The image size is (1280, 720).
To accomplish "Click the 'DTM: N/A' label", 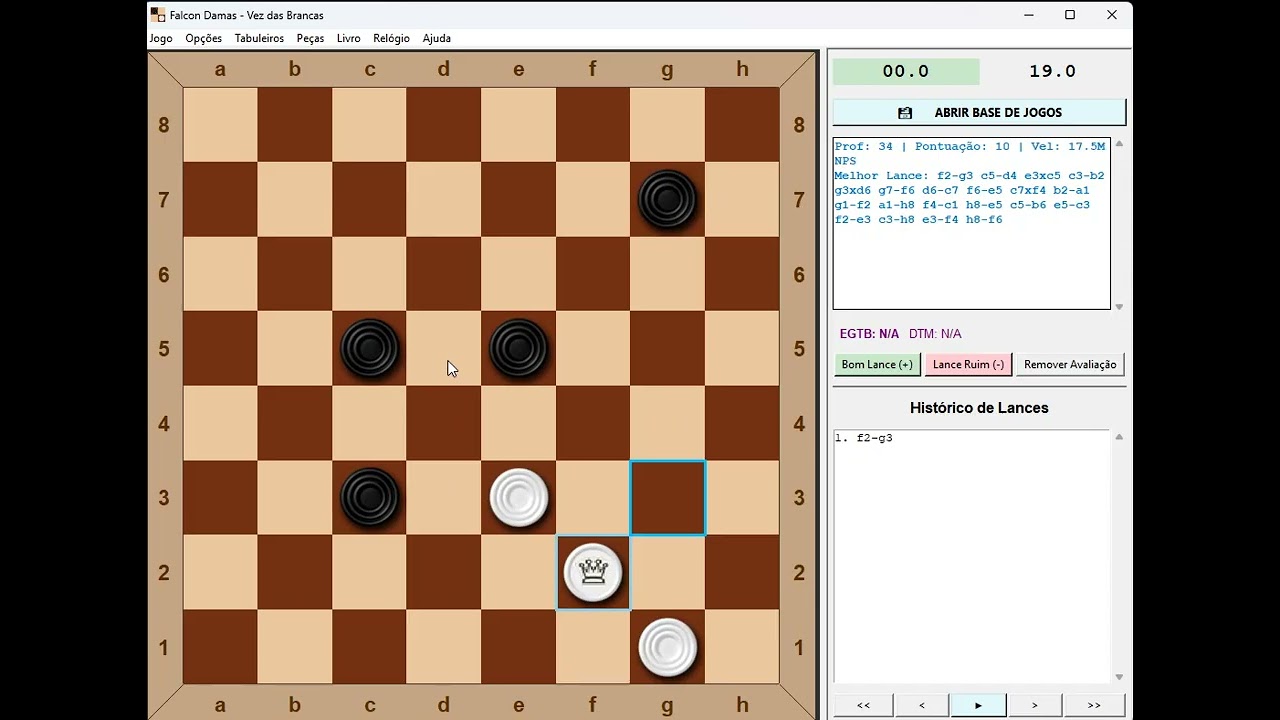I will pos(935,334).
